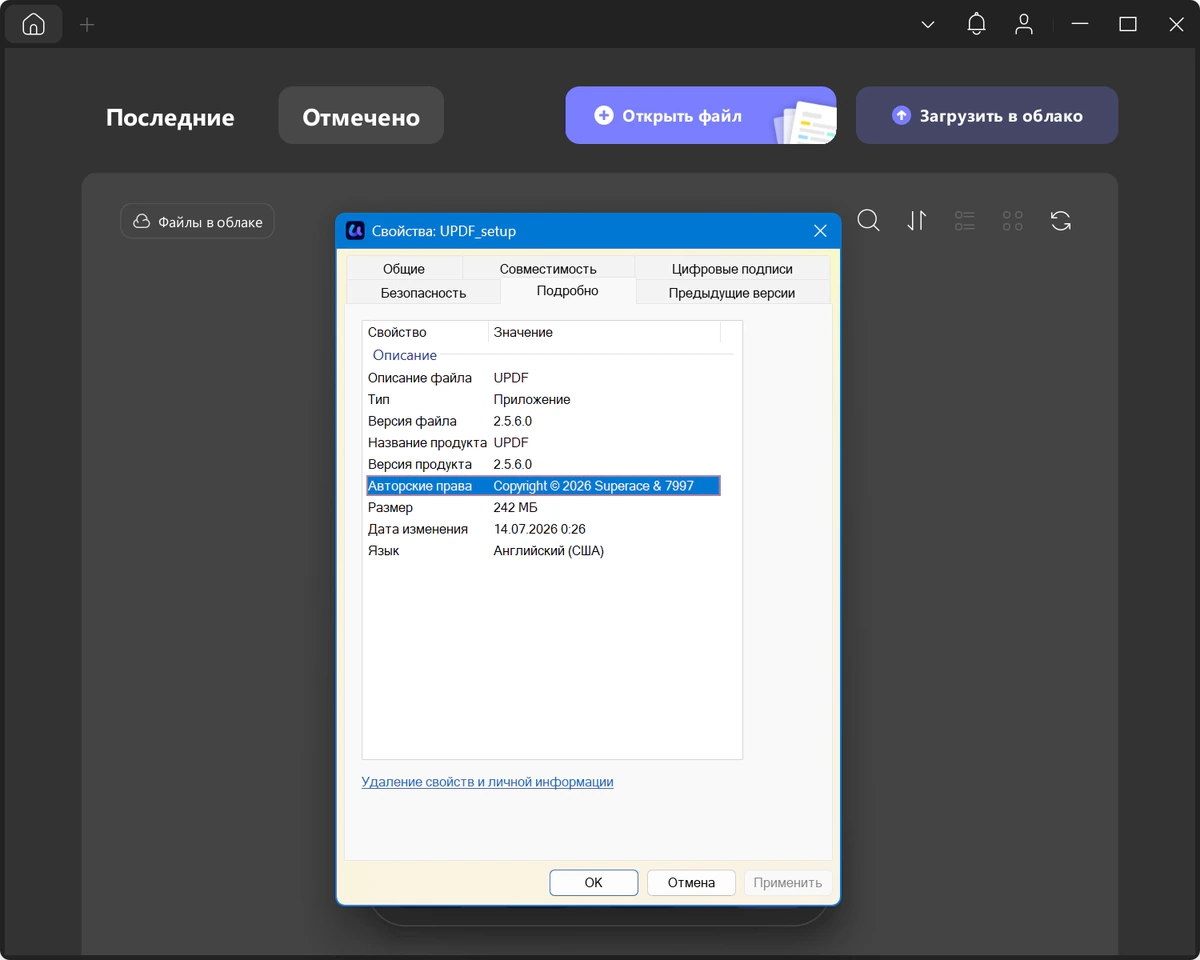Select the Авторские права row
1200x960 pixels.
(x=543, y=486)
